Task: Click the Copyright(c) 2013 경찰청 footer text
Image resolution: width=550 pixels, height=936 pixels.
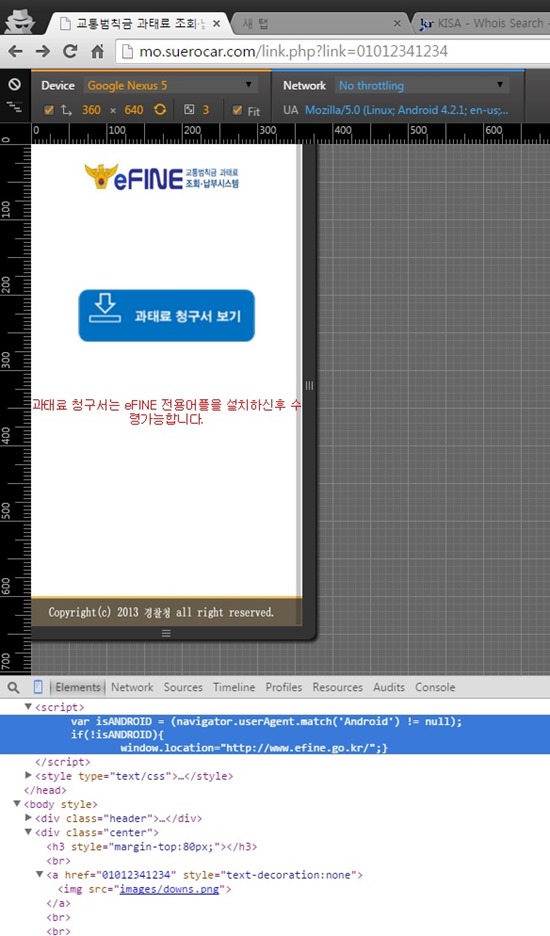Action: [x=161, y=612]
